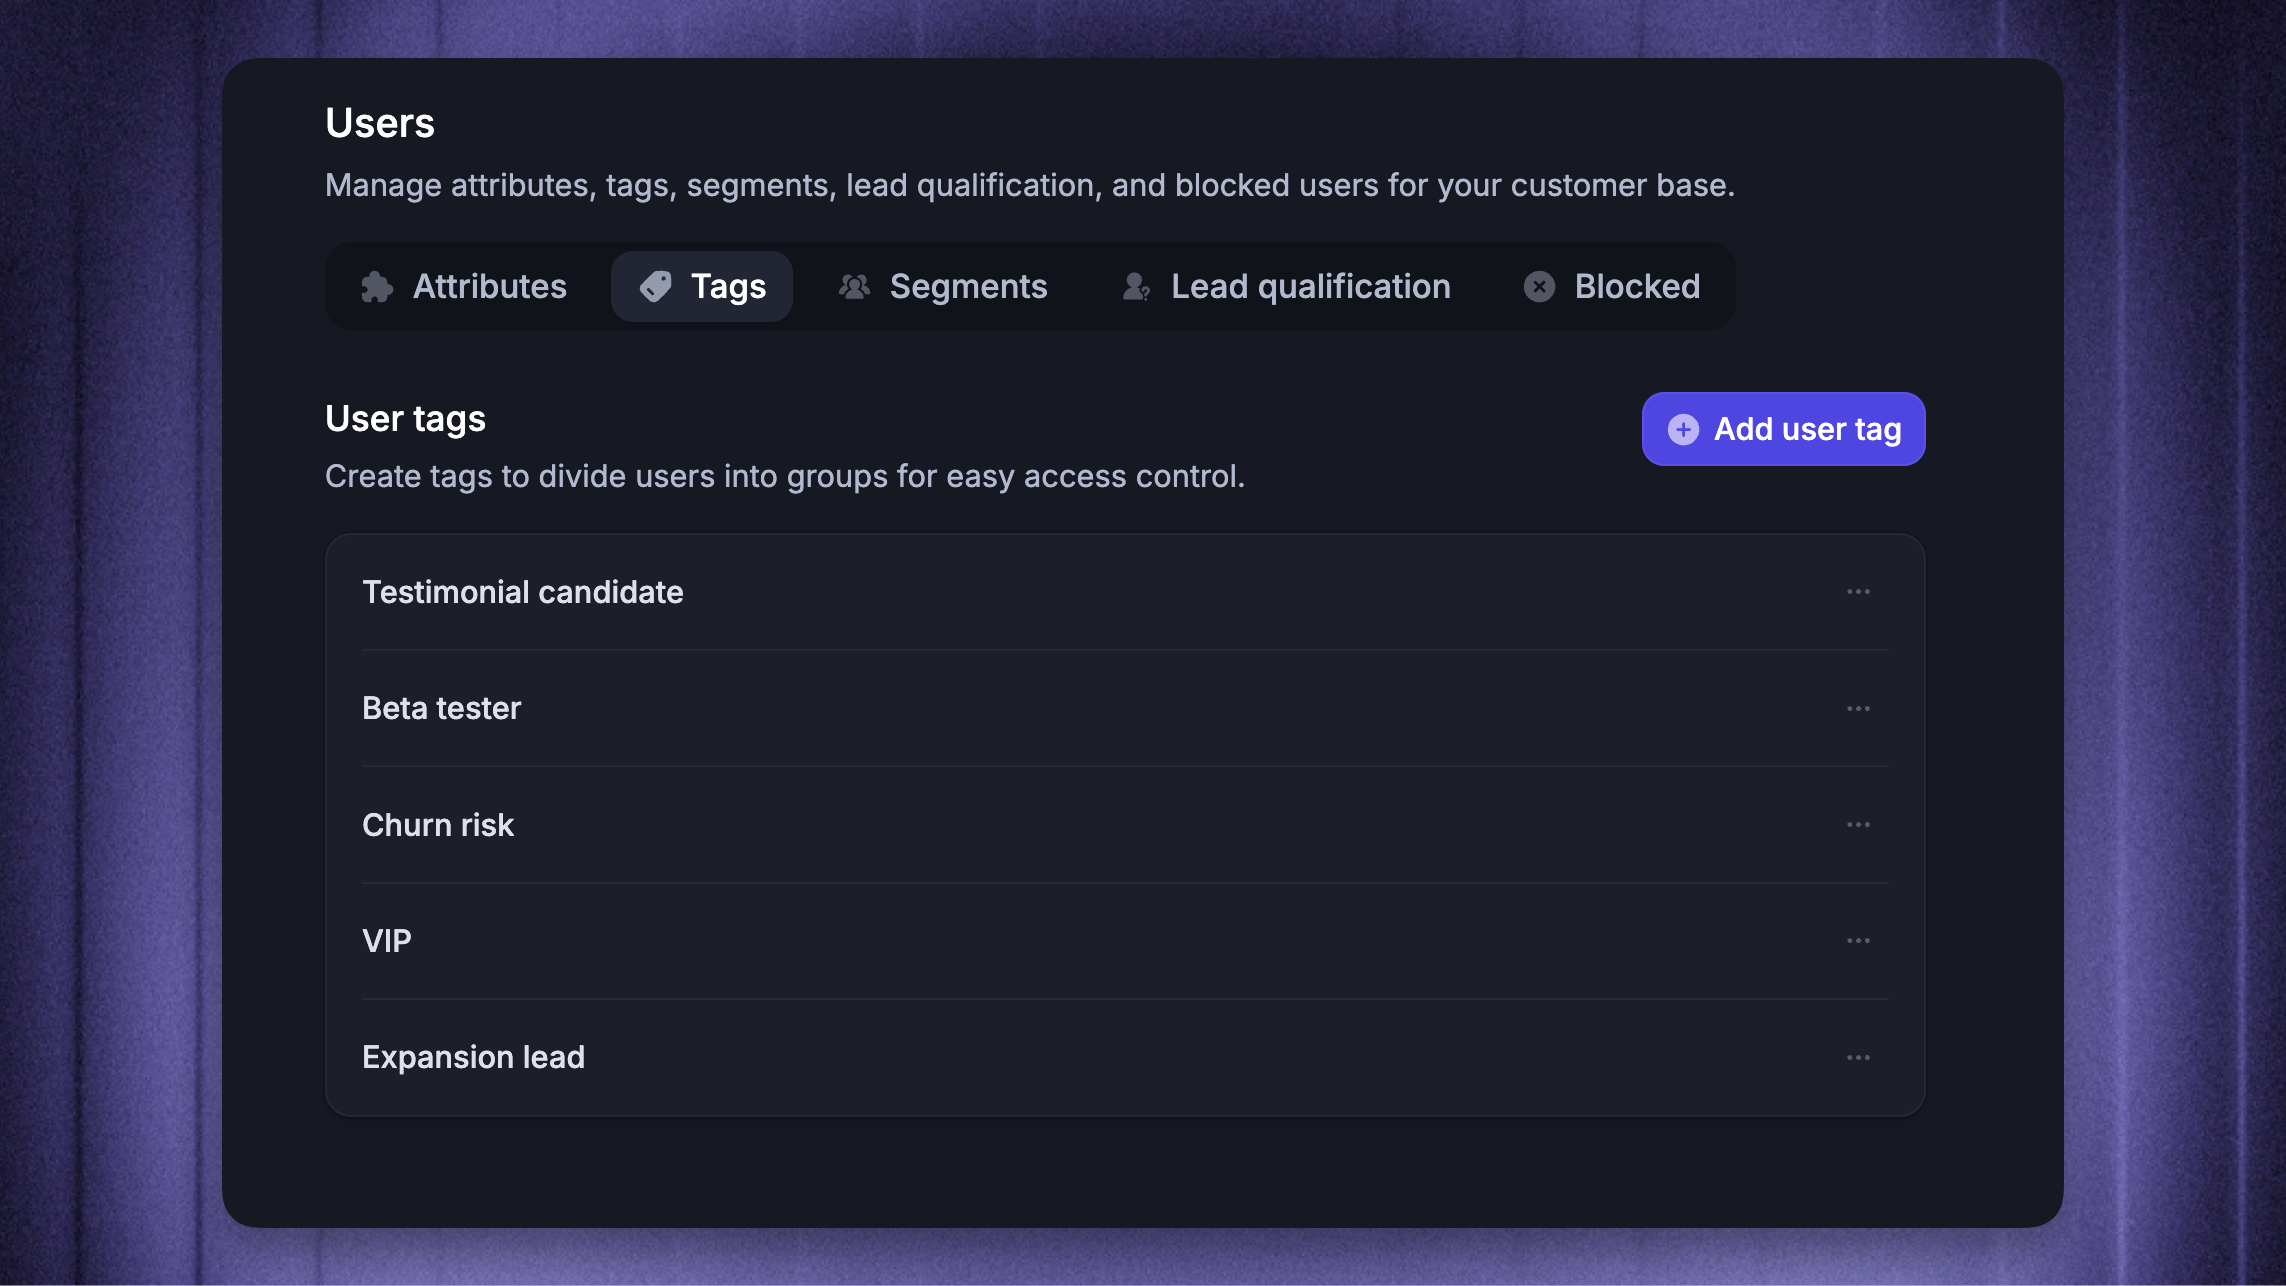Viewport: 2286px width, 1286px height.
Task: Go to the Blocked tab
Action: pos(1611,287)
